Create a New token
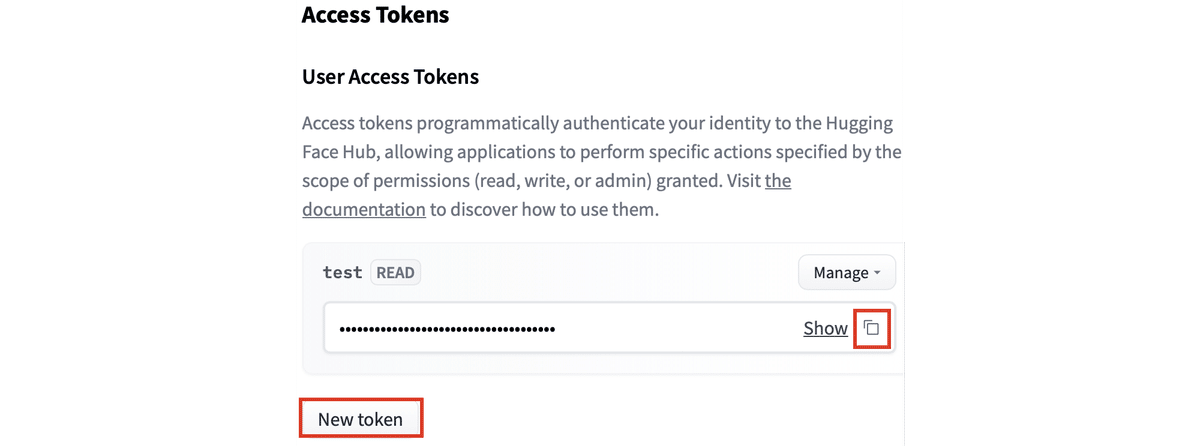The width and height of the screenshot is (1200, 446). coord(360,419)
